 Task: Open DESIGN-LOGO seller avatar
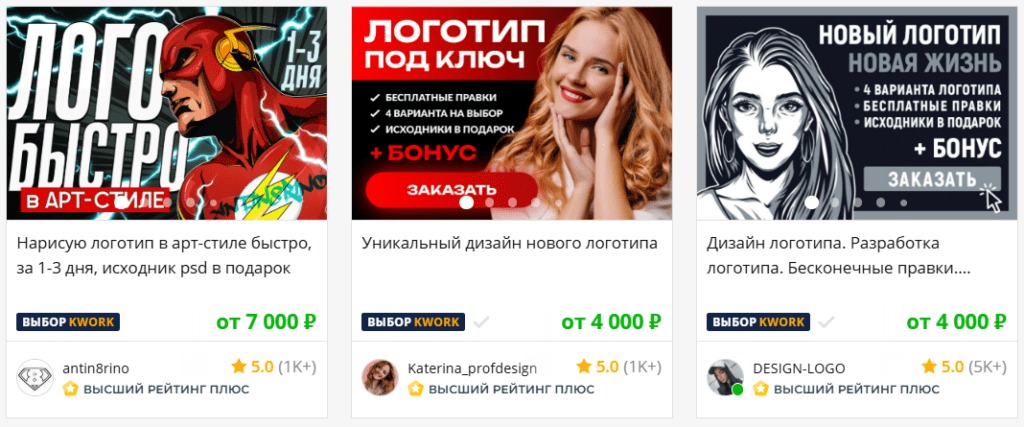(725, 377)
